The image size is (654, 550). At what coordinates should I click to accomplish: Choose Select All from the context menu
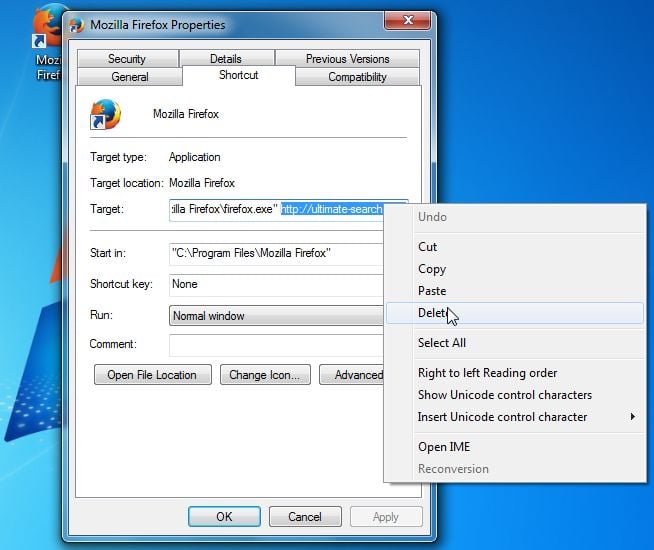[515, 343]
